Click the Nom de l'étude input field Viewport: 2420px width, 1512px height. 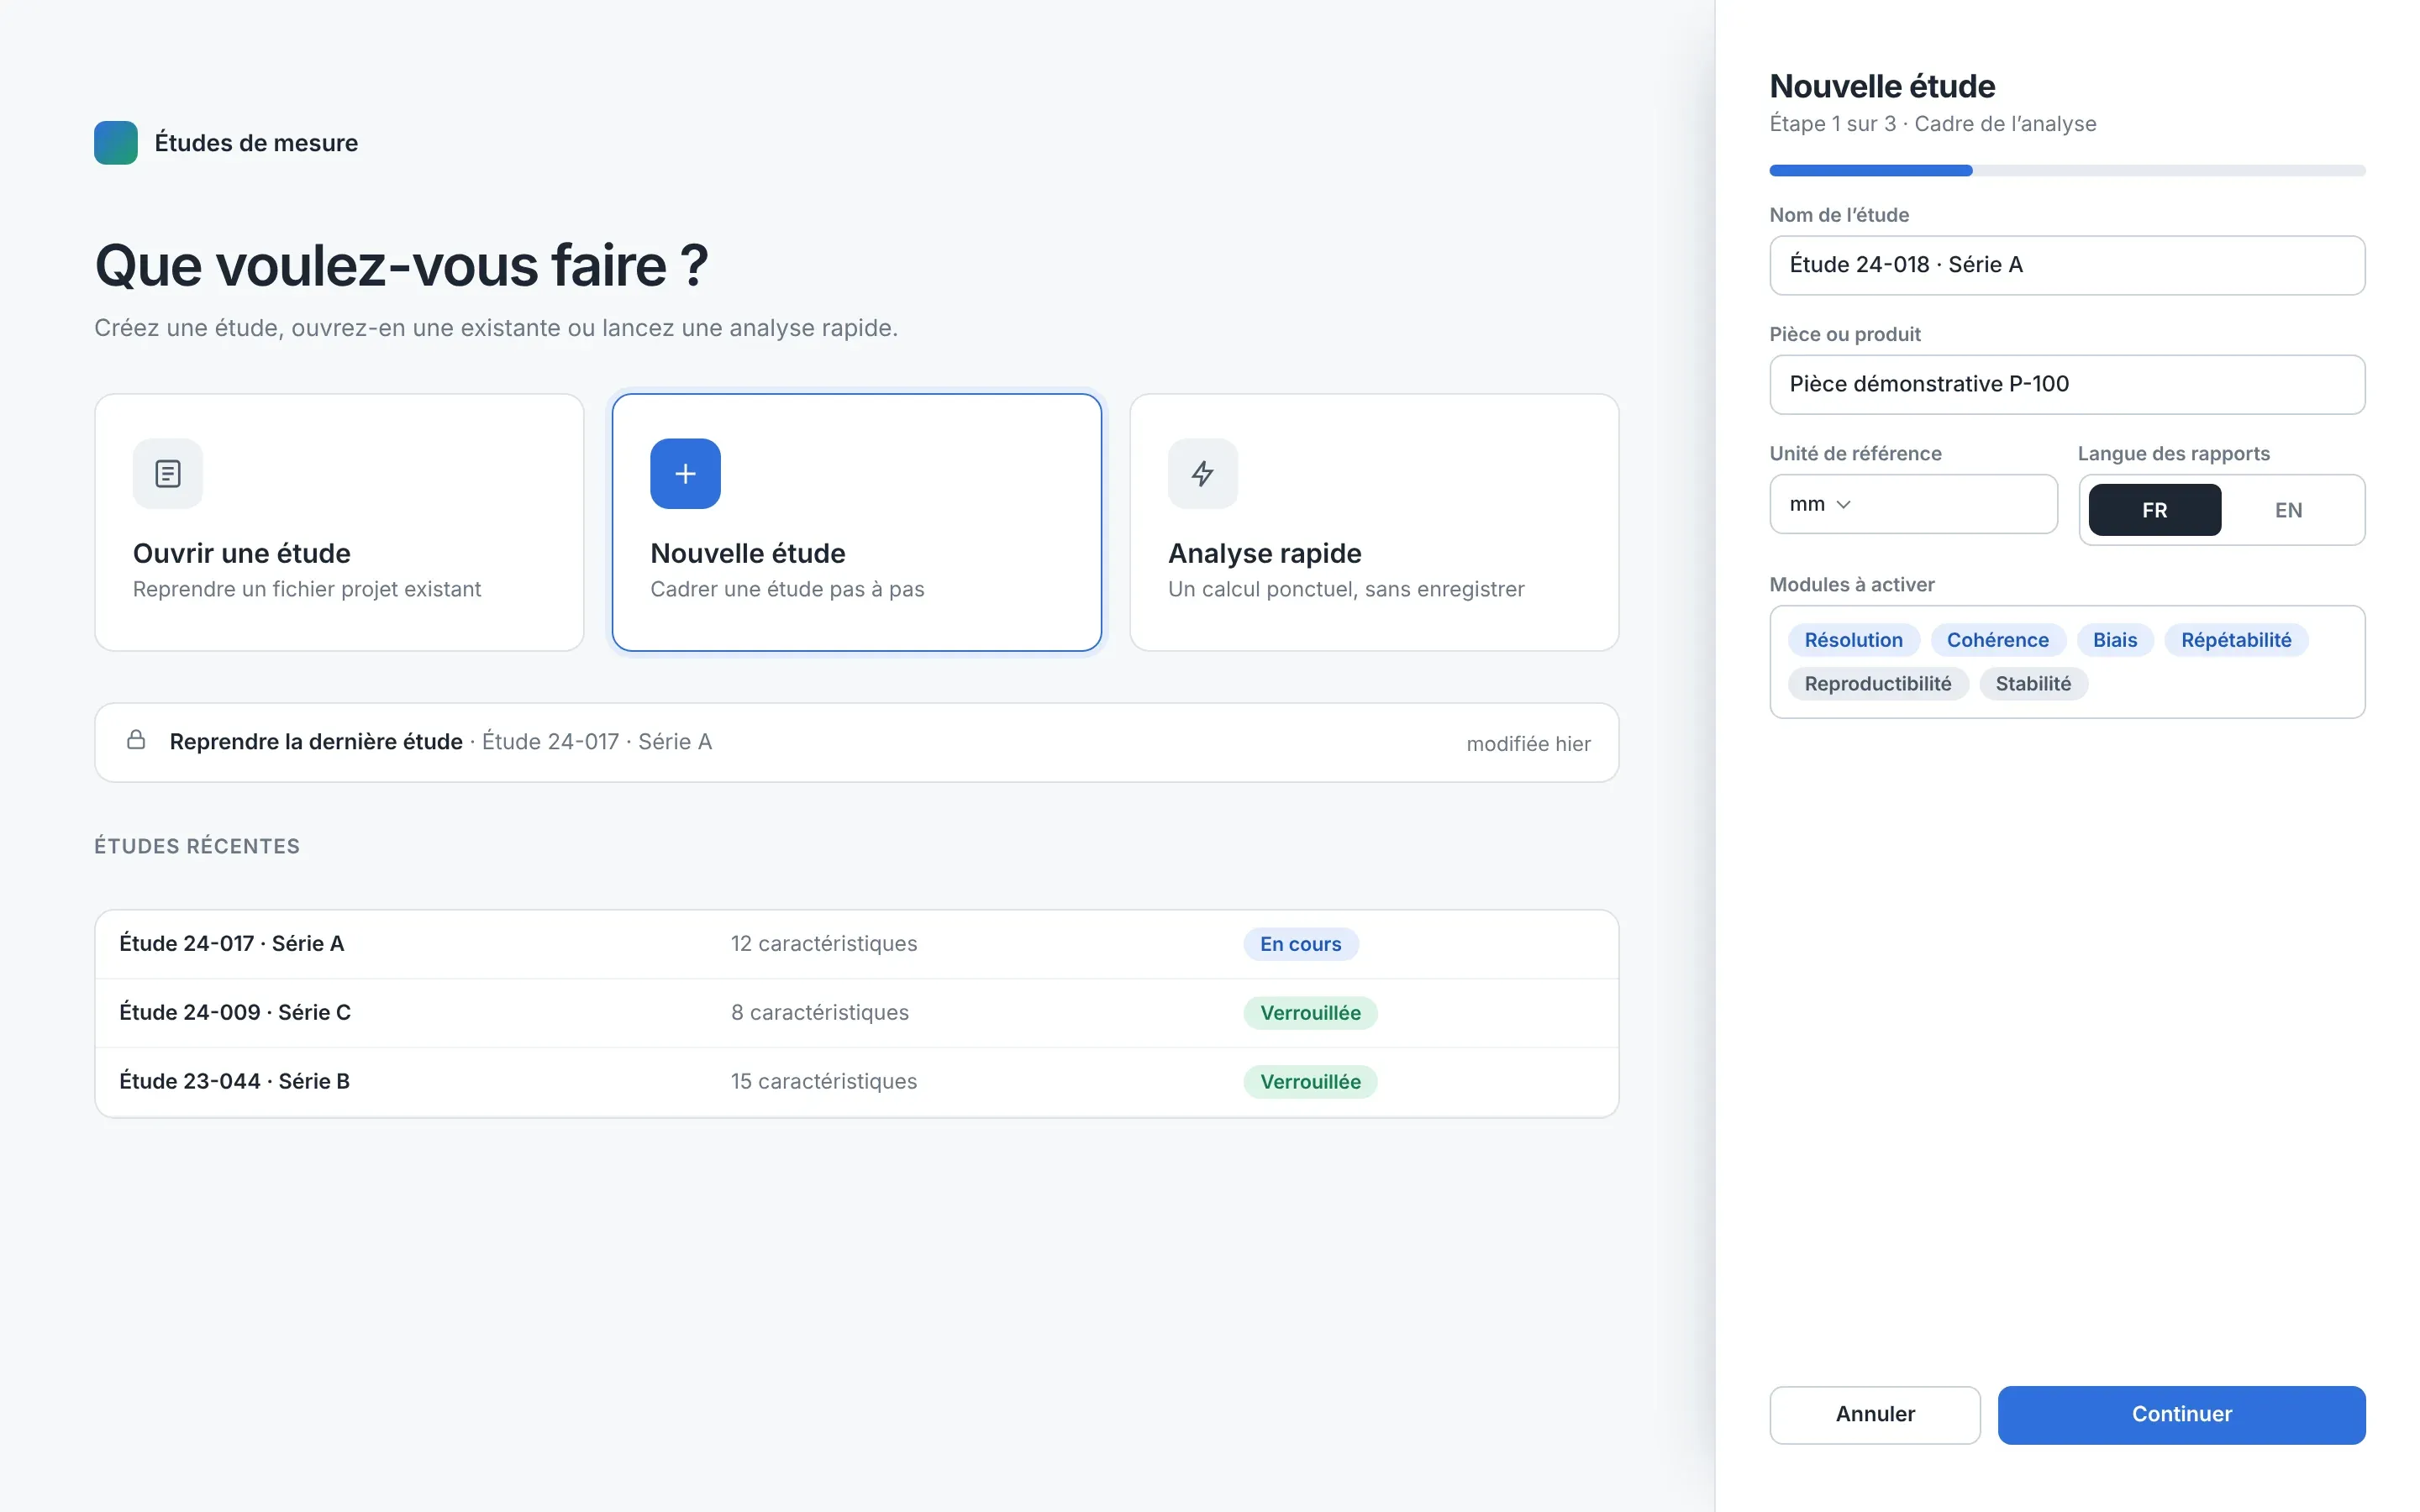pyautogui.click(x=2067, y=265)
